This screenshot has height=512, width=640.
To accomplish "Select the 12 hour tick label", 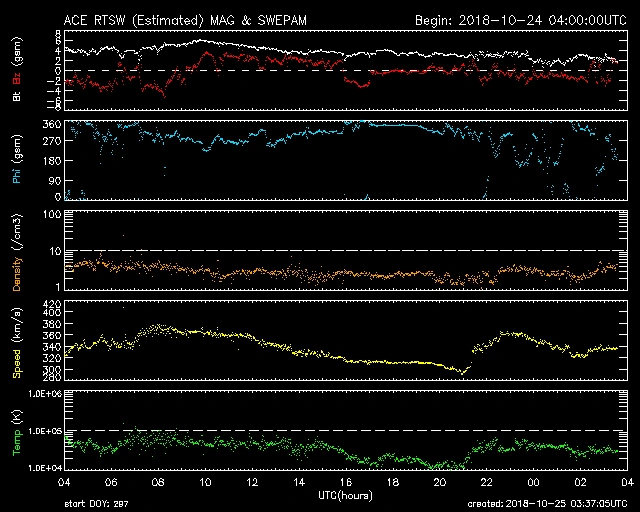I will click(253, 482).
